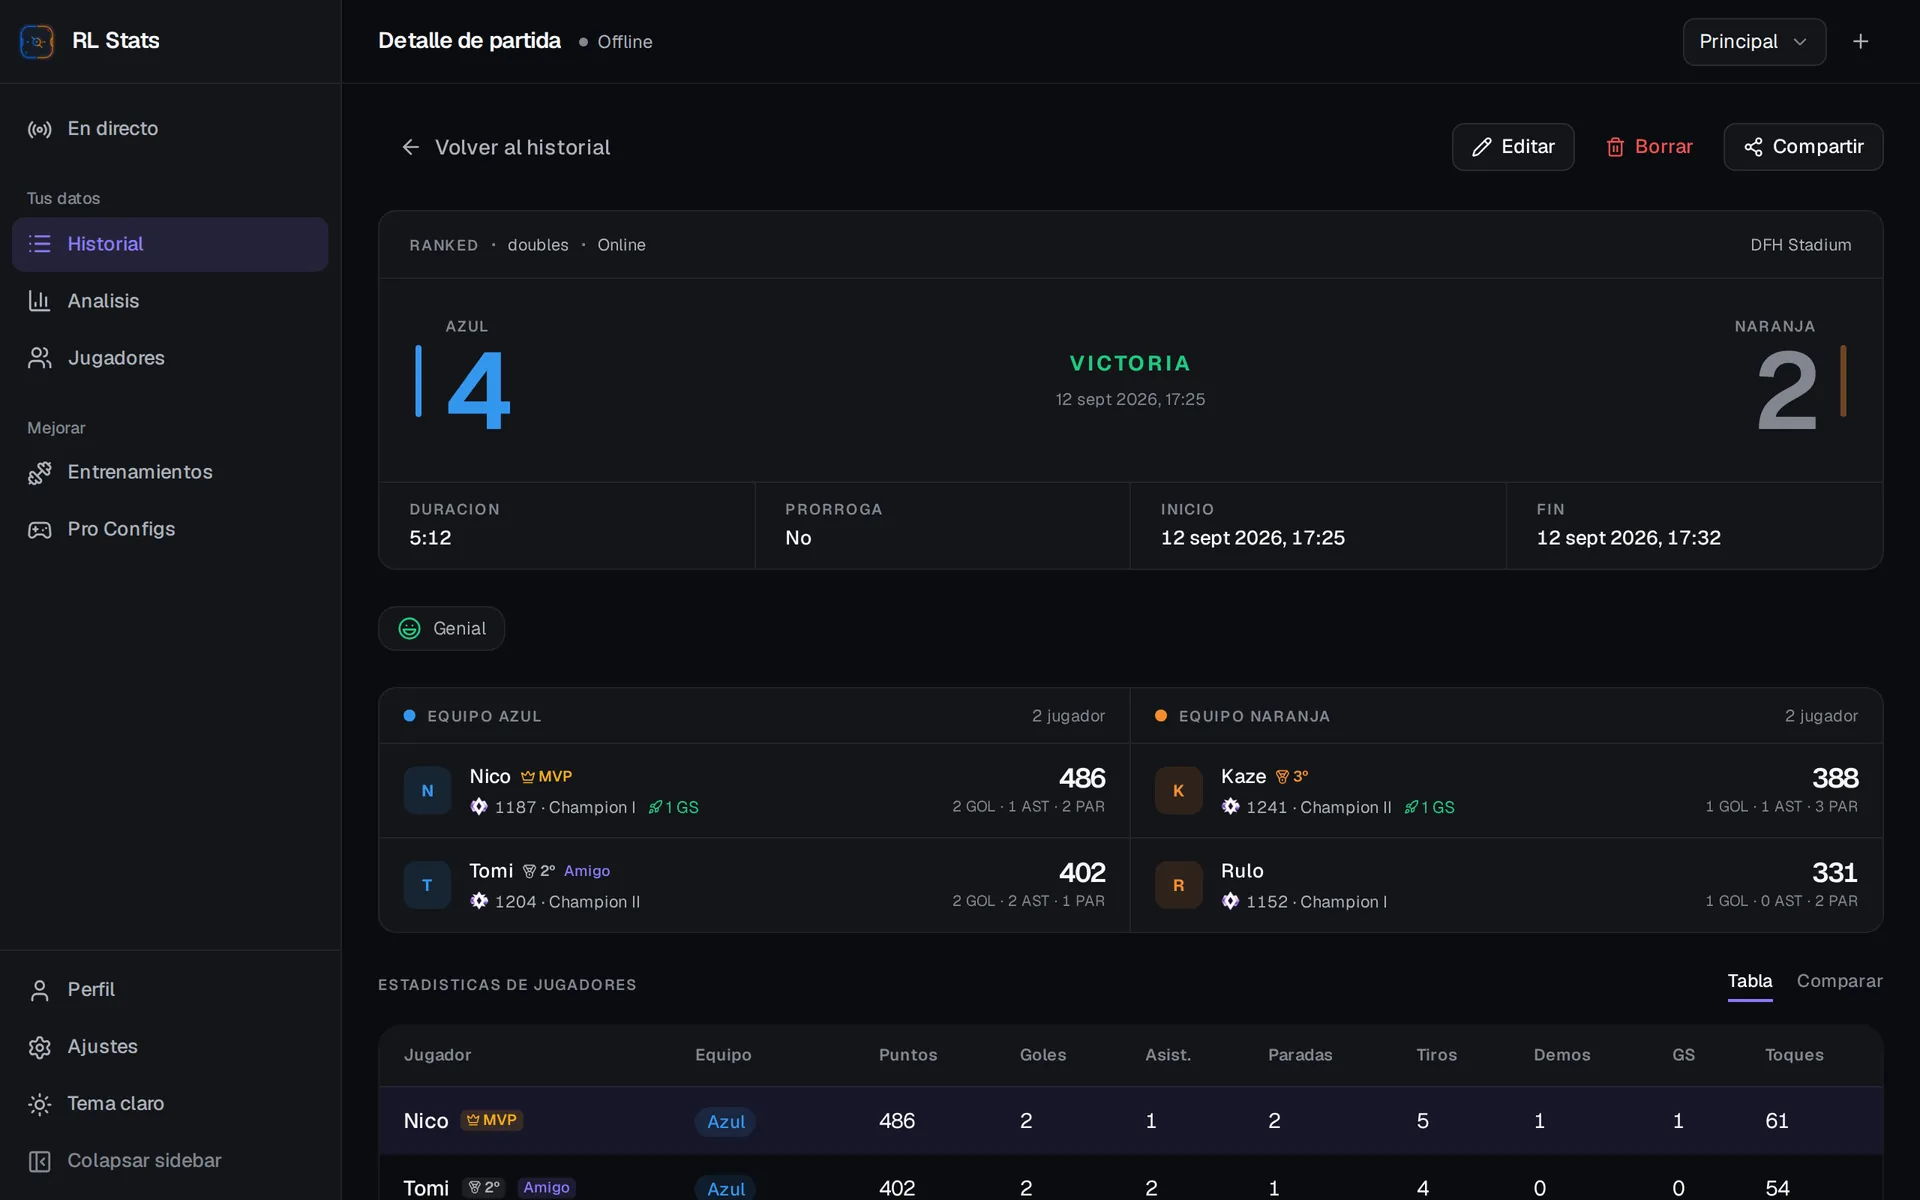1920x1200 pixels.
Task: Click the Genial mood chip
Action: 441,629
